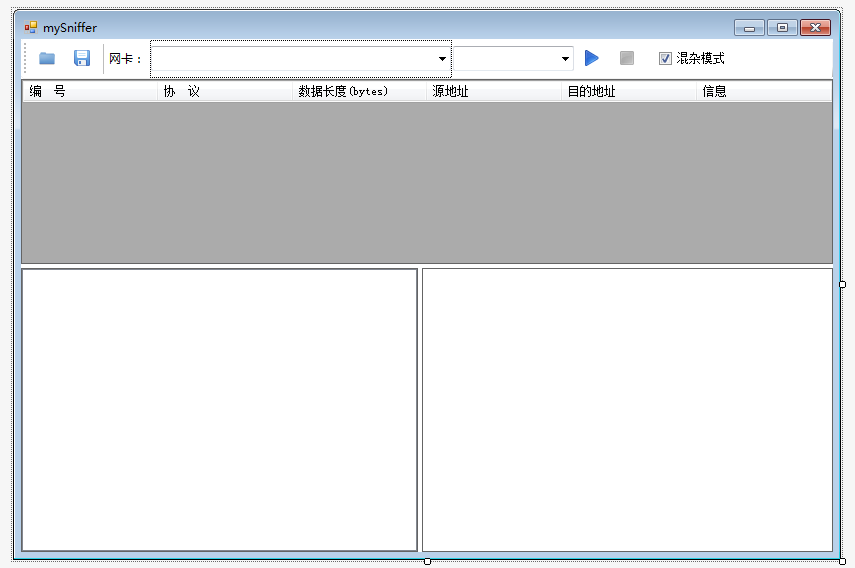Image resolution: width=855 pixels, height=568 pixels.
Task: Click the 数据长度(bytes) column header
Action: coord(359,91)
